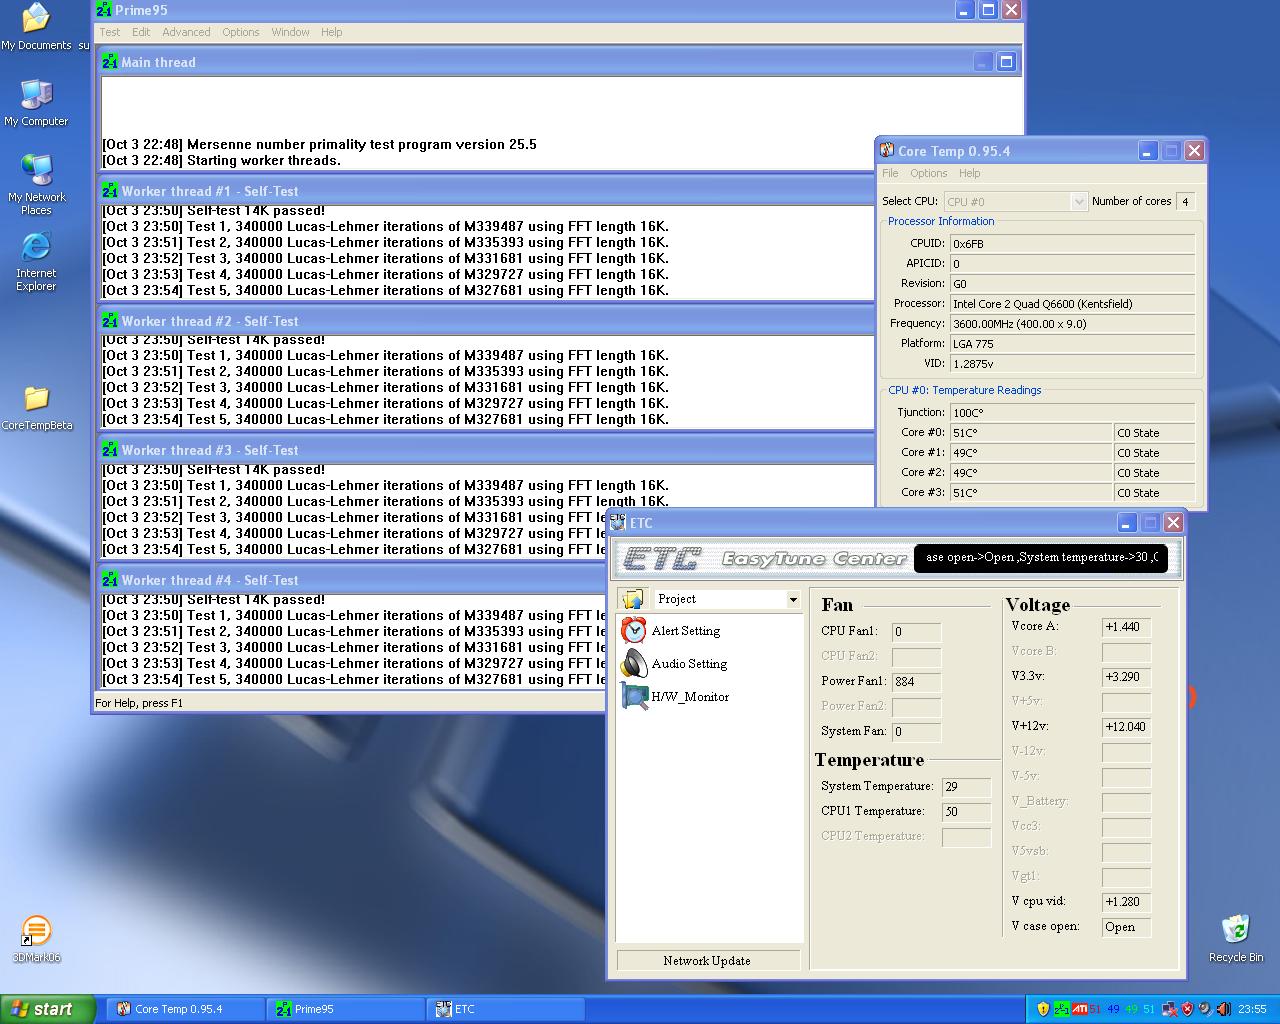Click the CPU1 Temperature field showing 50

966,812
